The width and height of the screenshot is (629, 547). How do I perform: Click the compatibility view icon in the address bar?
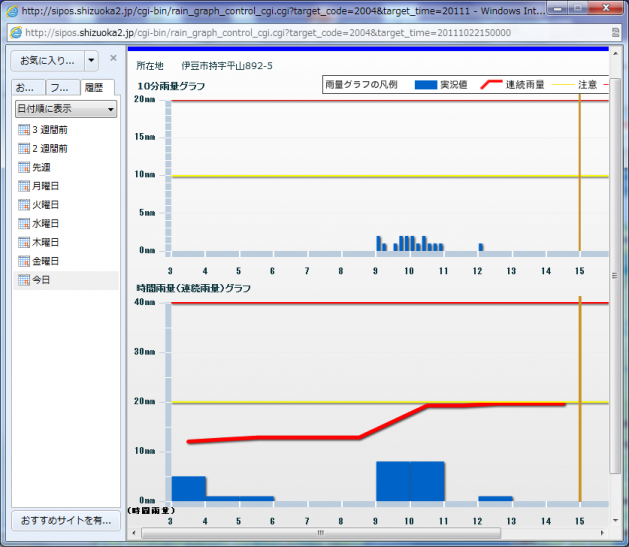[615, 32]
